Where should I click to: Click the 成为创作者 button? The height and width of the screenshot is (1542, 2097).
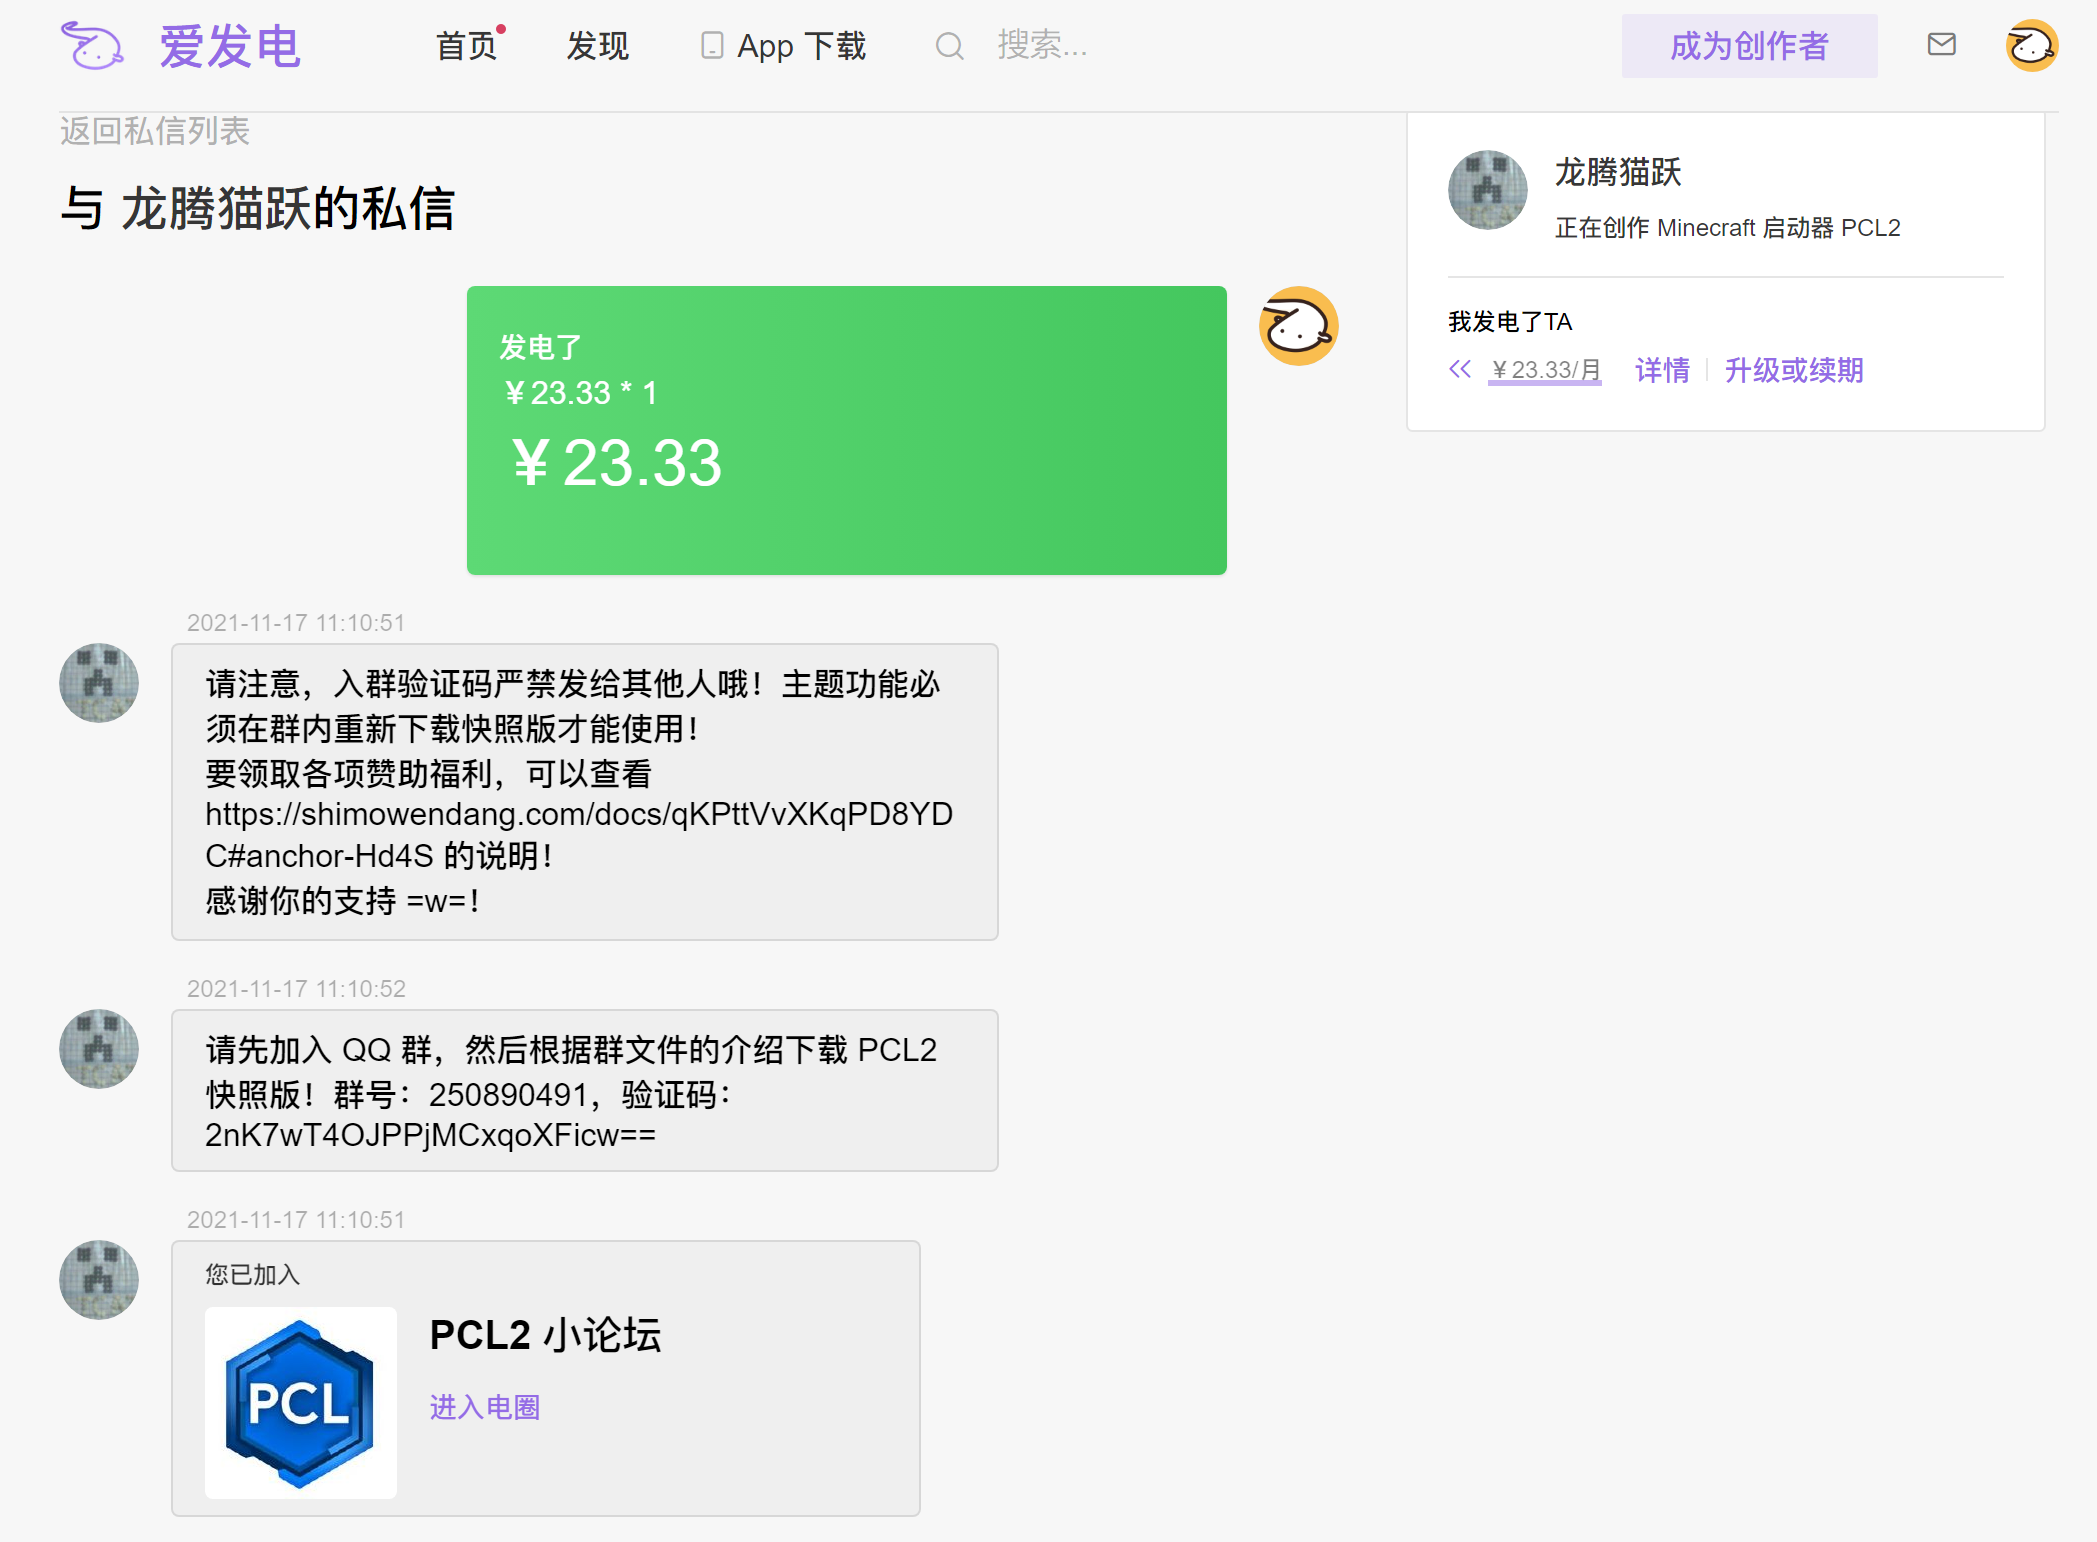1748,45
